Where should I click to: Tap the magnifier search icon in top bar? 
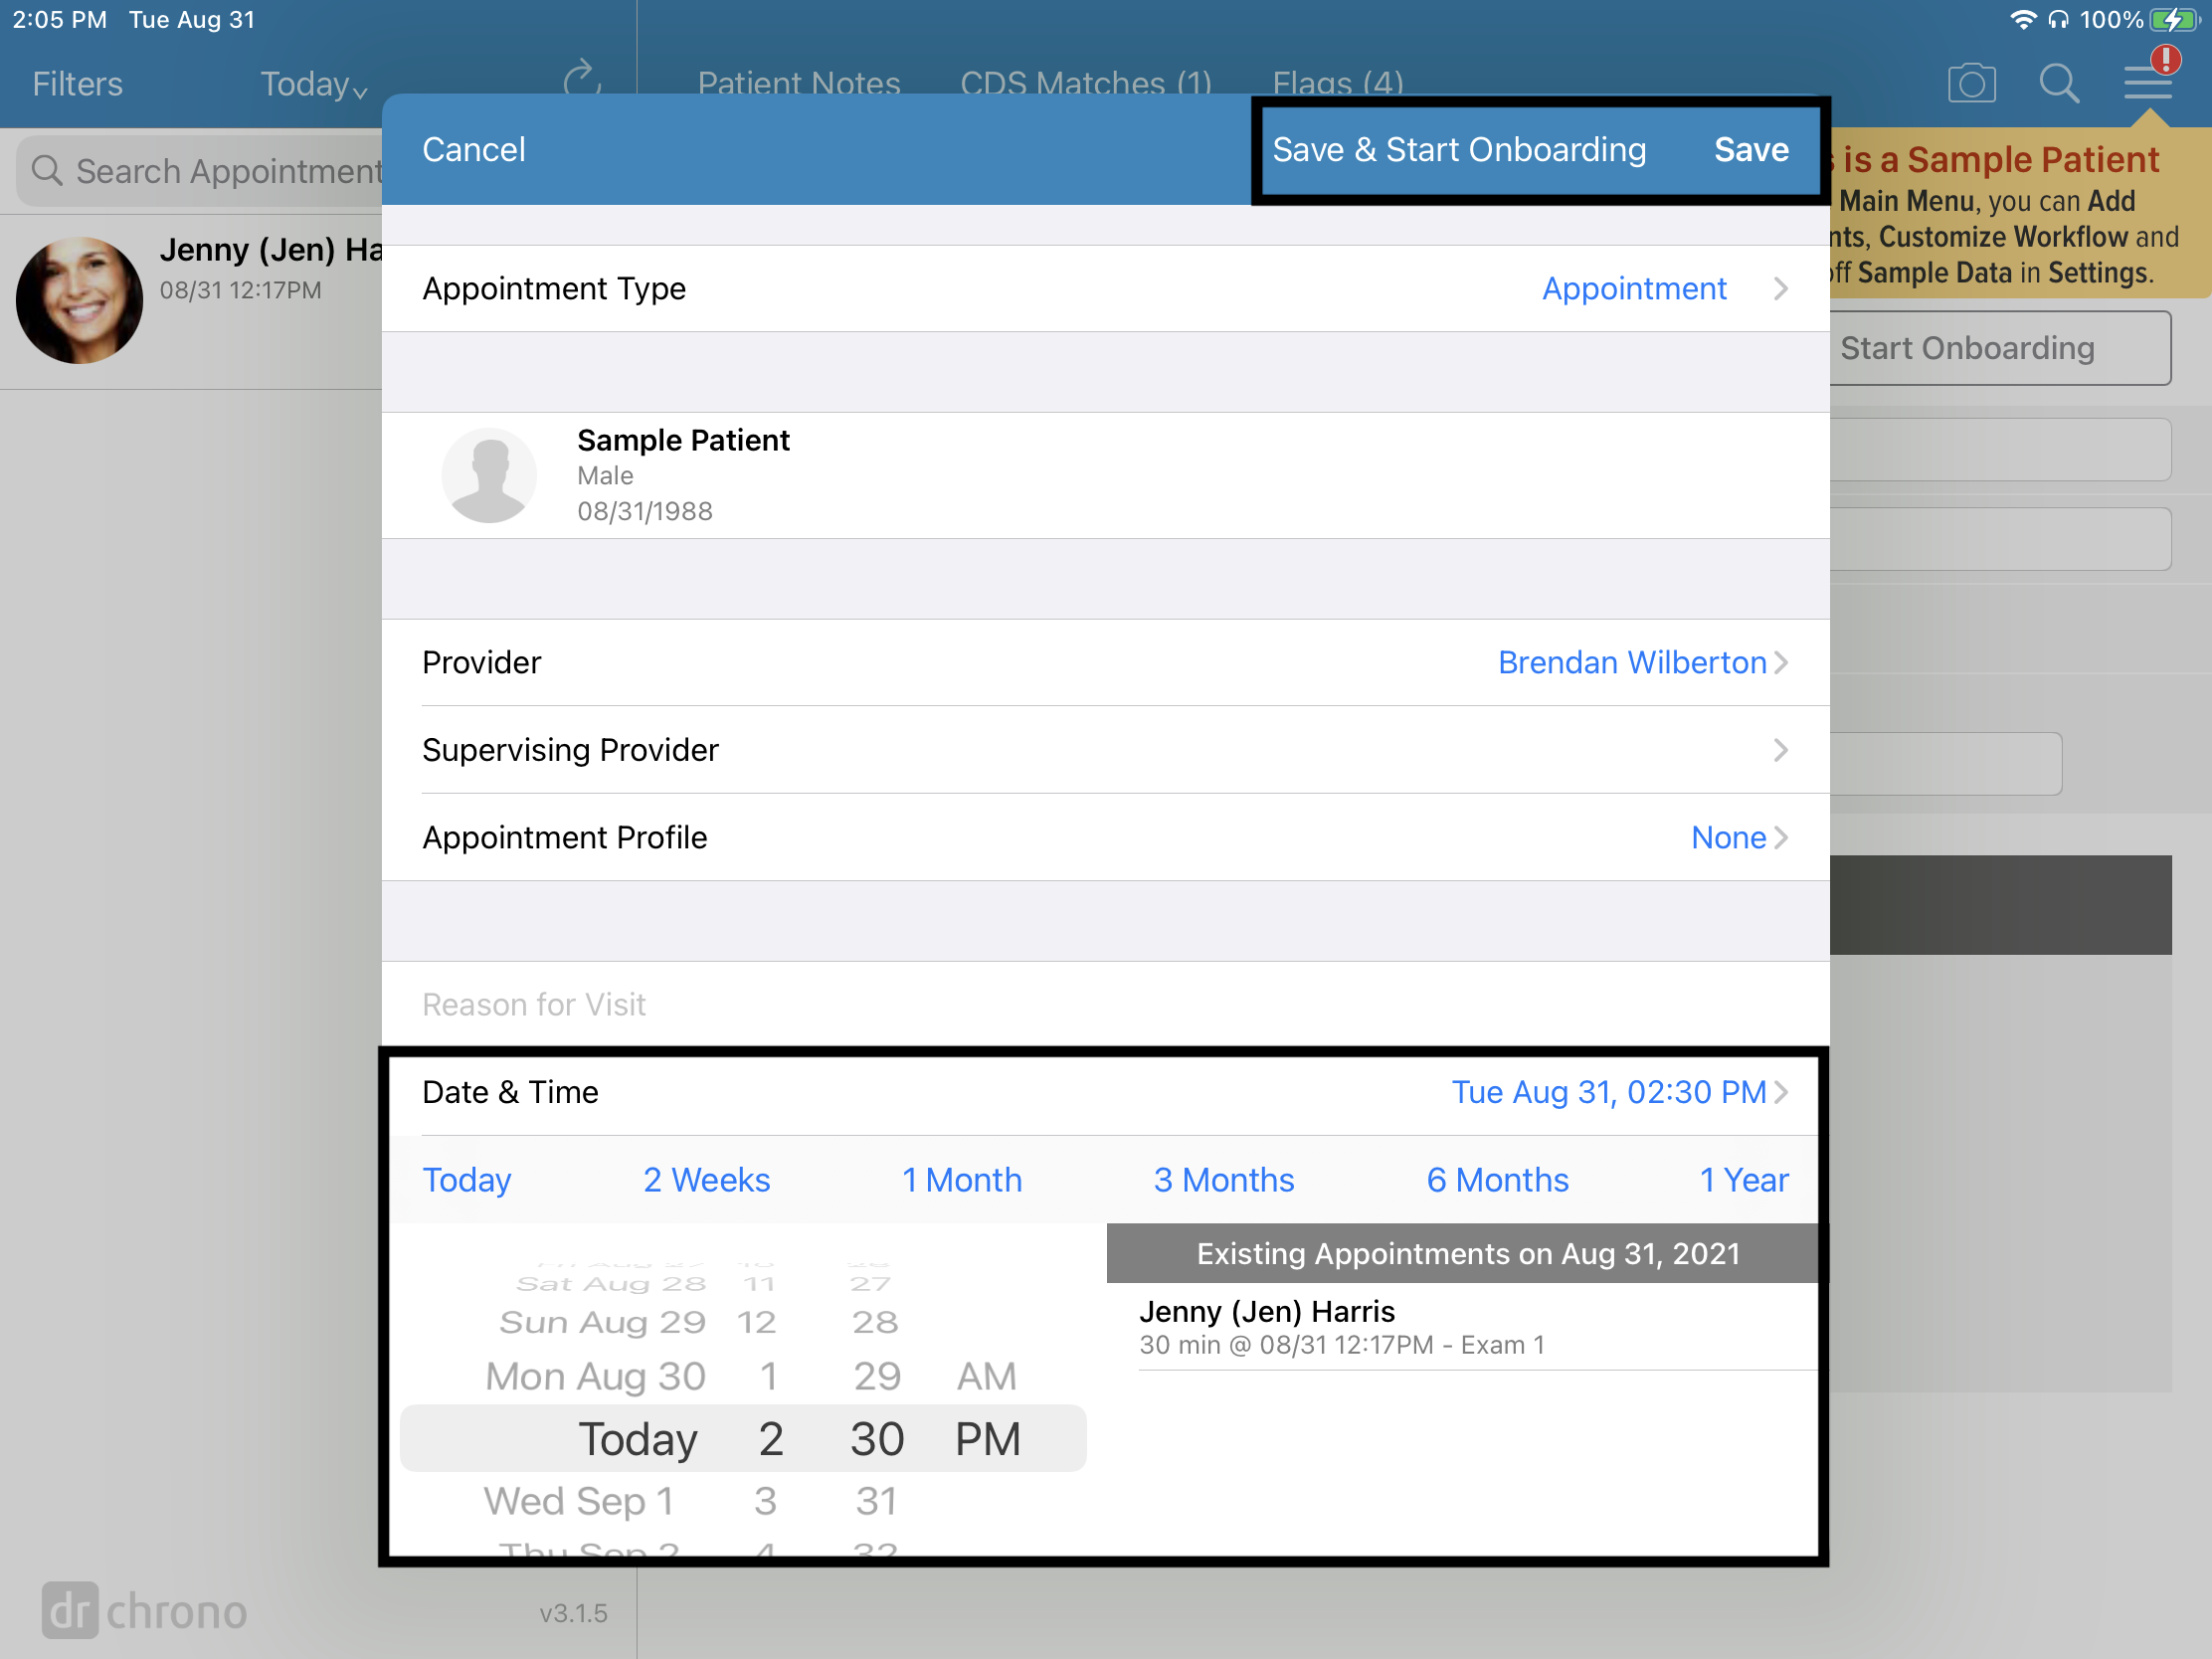click(2059, 83)
